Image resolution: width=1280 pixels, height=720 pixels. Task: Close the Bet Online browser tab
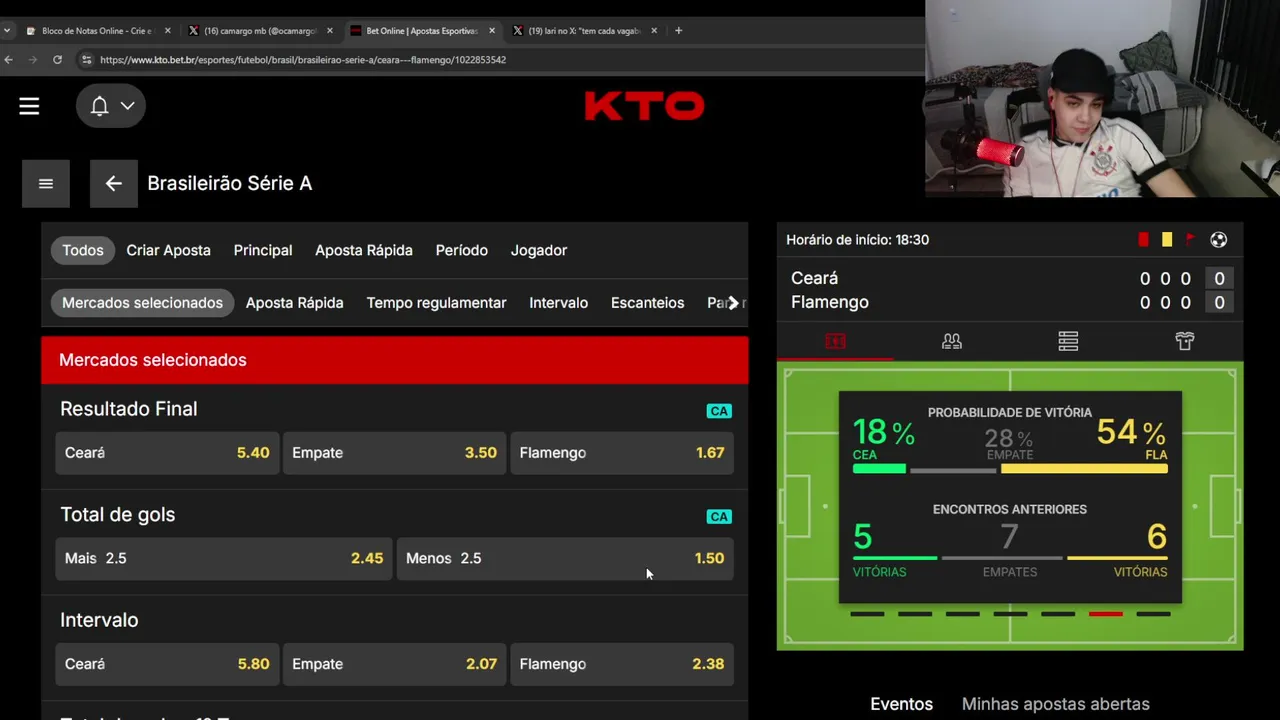coord(492,31)
